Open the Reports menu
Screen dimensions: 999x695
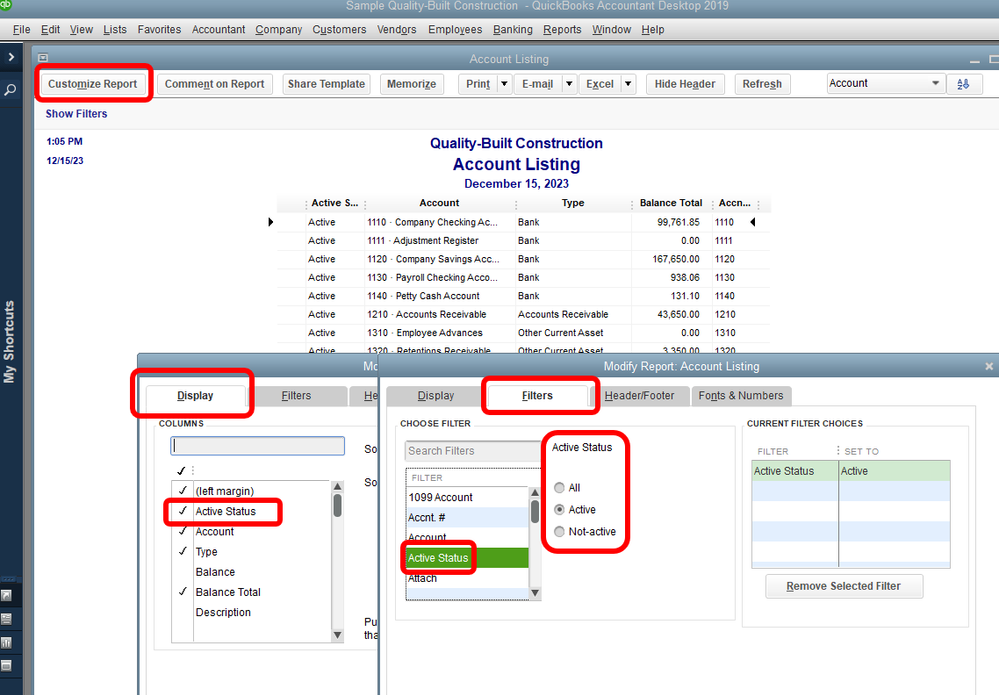pos(562,29)
